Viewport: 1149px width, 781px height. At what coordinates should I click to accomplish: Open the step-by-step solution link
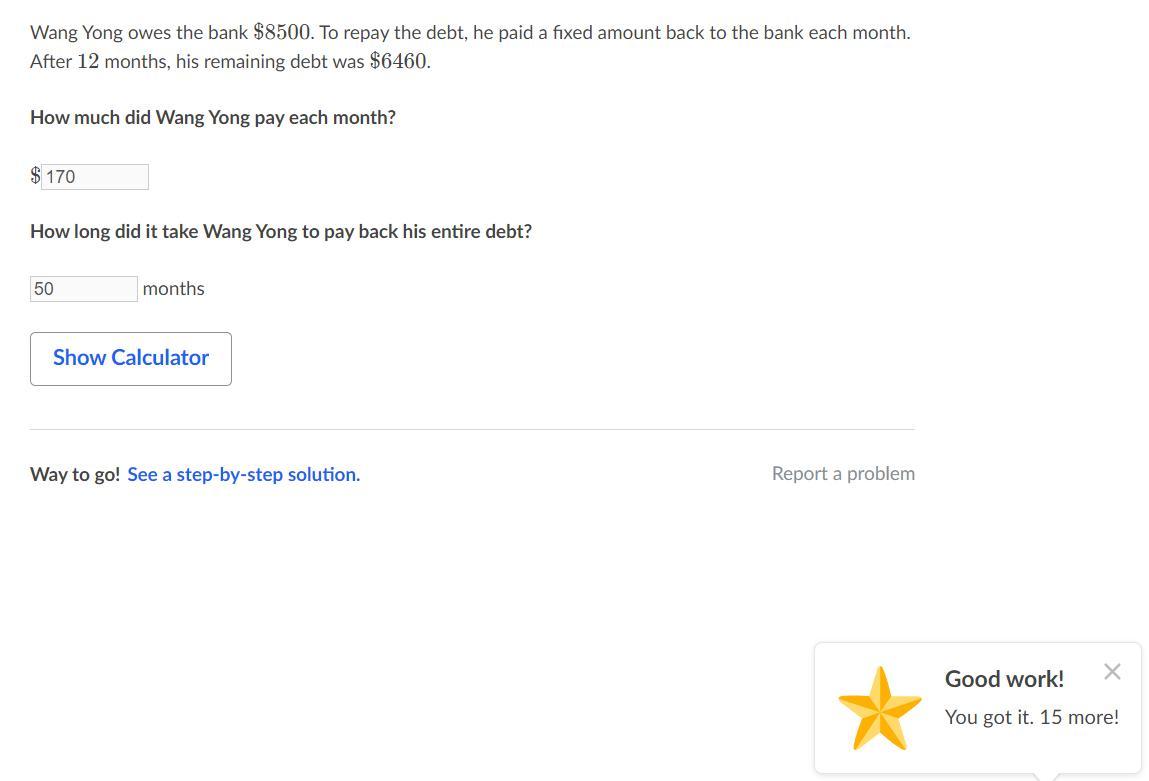pyautogui.click(x=243, y=475)
